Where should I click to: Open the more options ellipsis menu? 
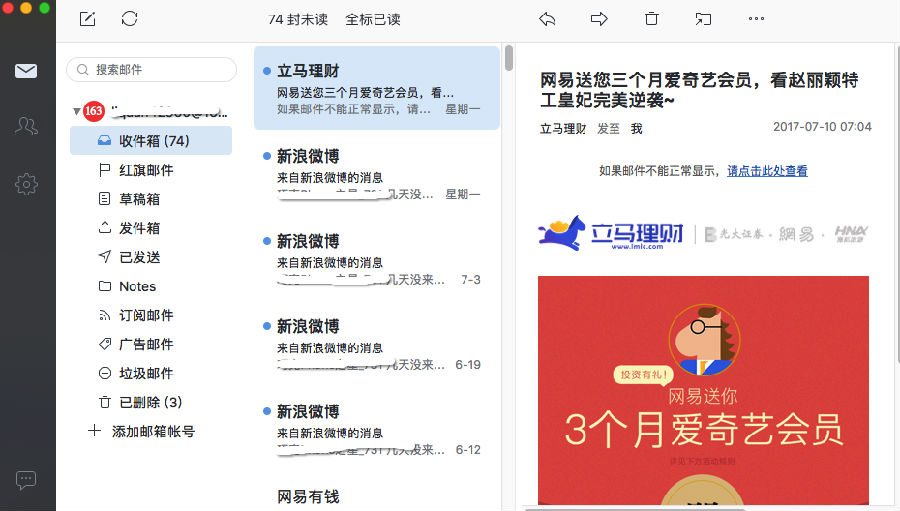(756, 19)
